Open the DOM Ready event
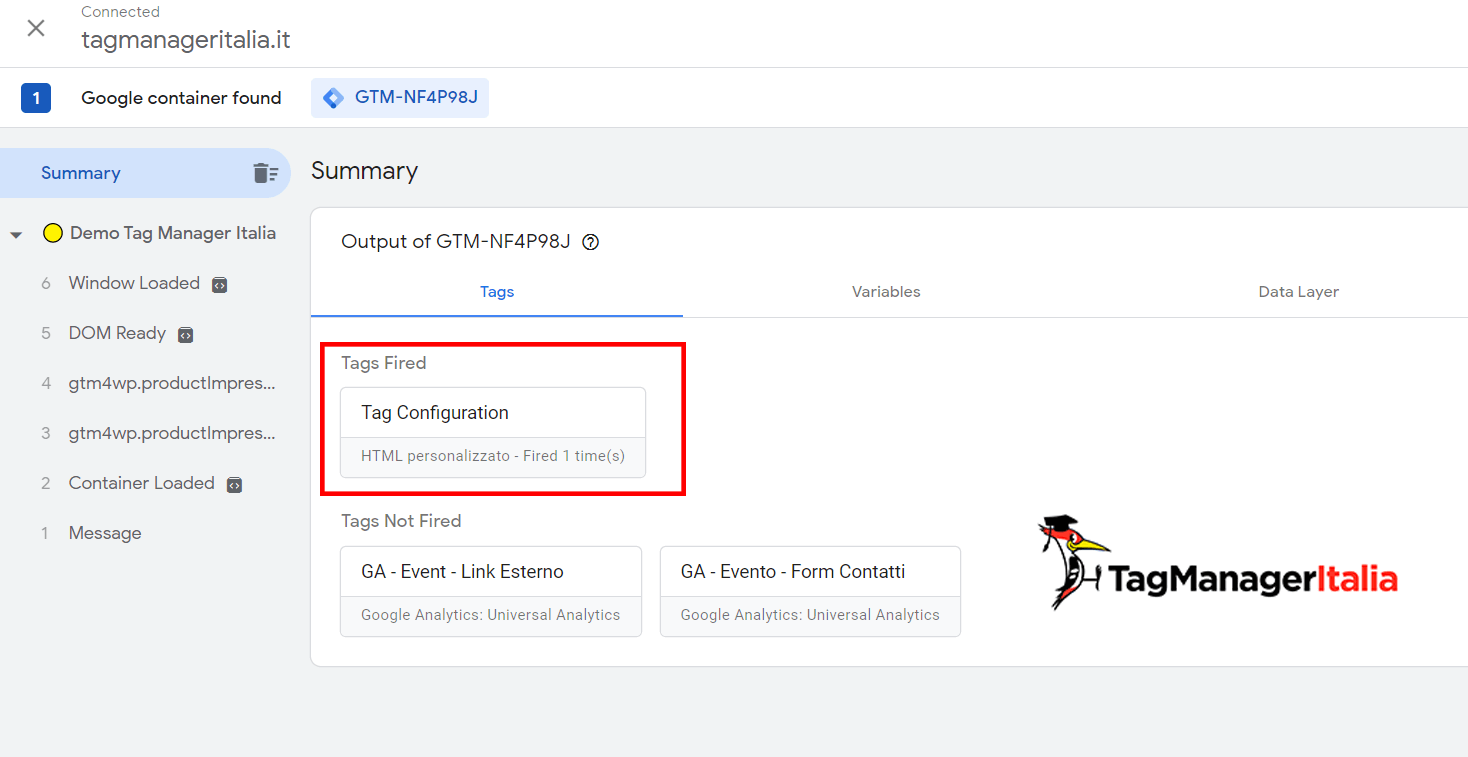Screen dimensions: 1468x757 (117, 333)
